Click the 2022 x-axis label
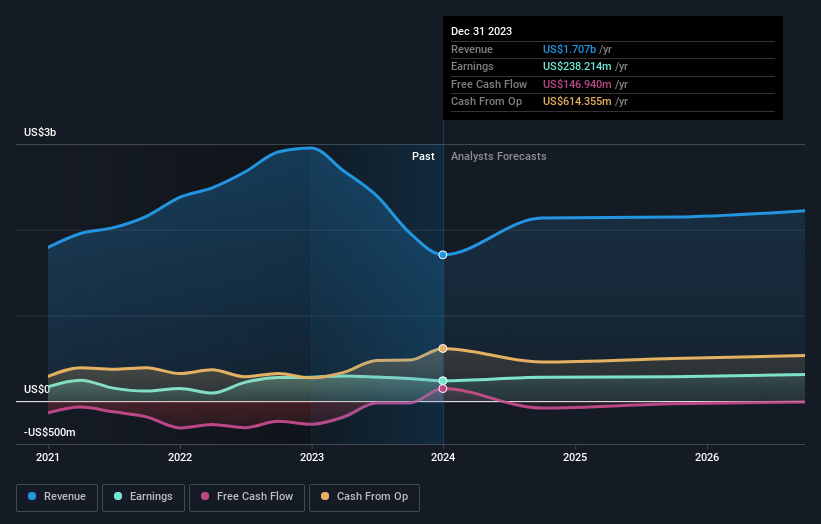The image size is (821, 524). [180, 457]
